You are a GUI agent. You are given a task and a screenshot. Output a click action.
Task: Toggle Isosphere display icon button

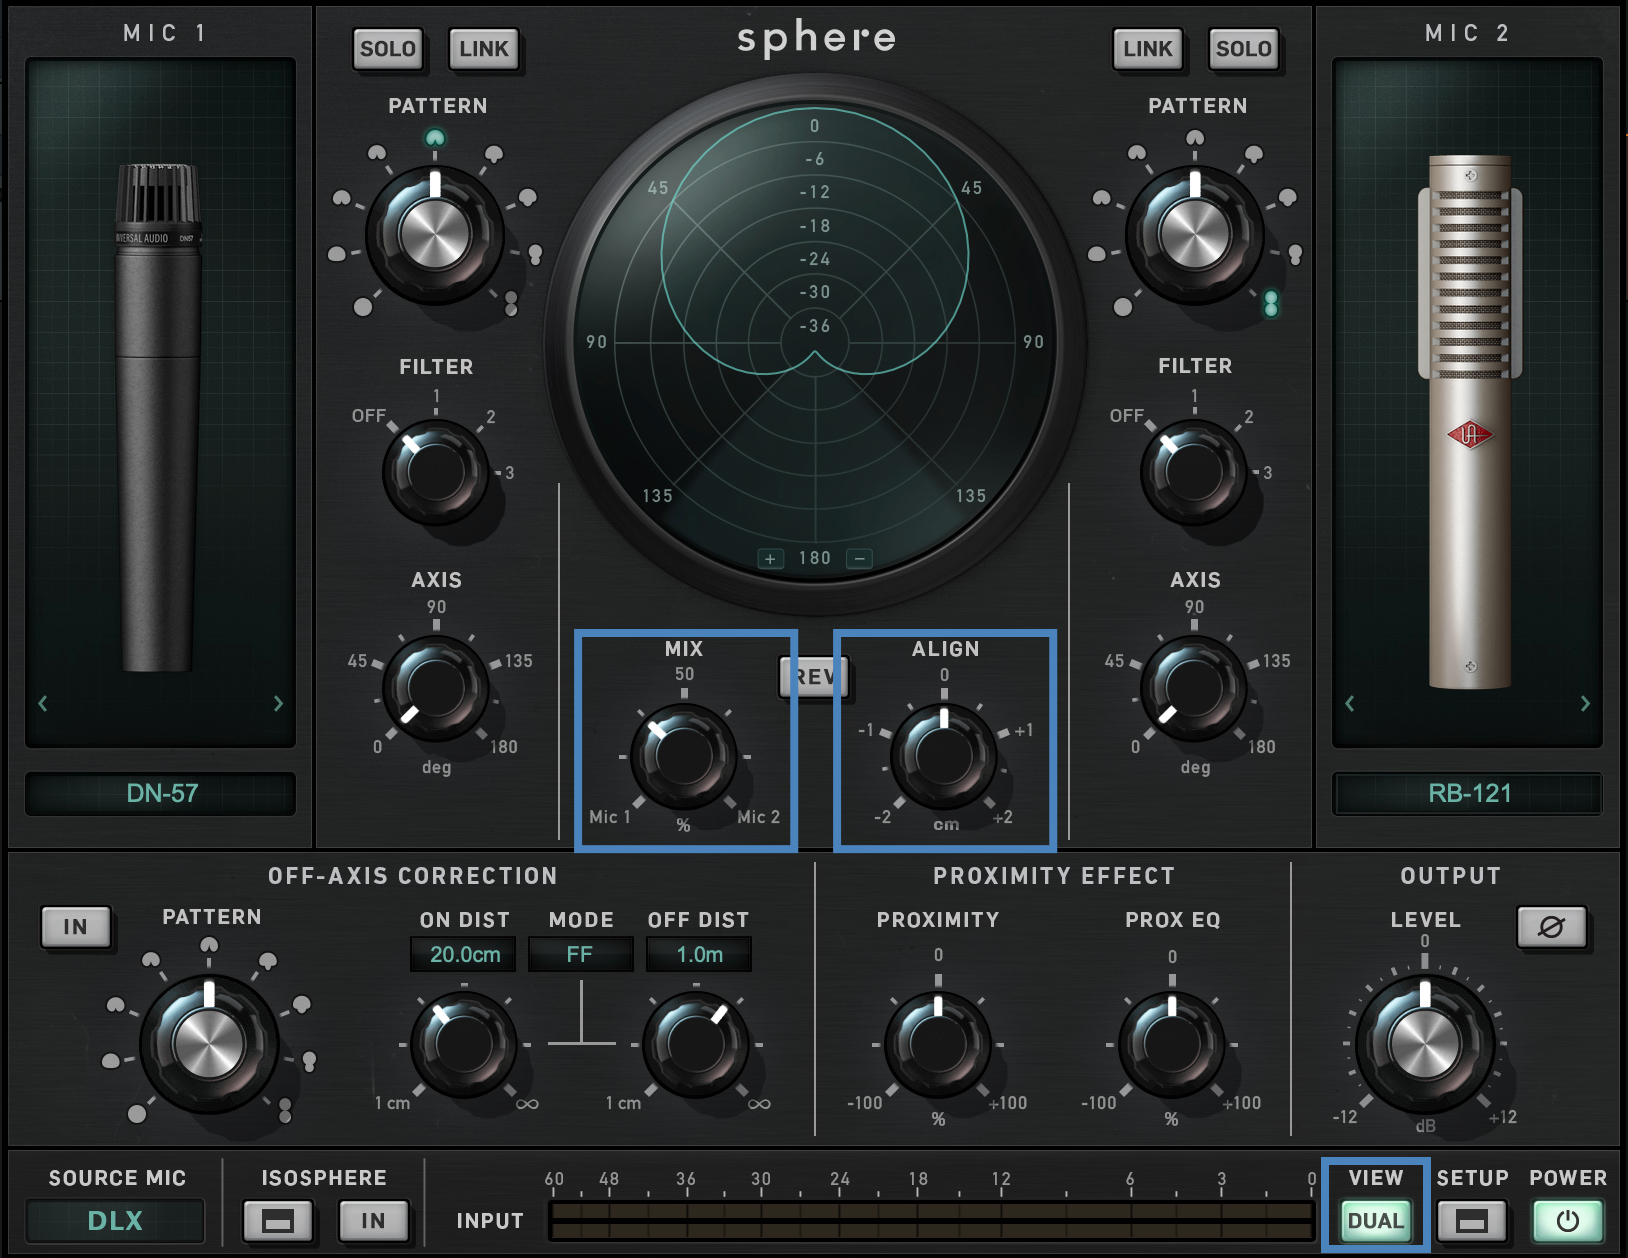click(x=277, y=1221)
